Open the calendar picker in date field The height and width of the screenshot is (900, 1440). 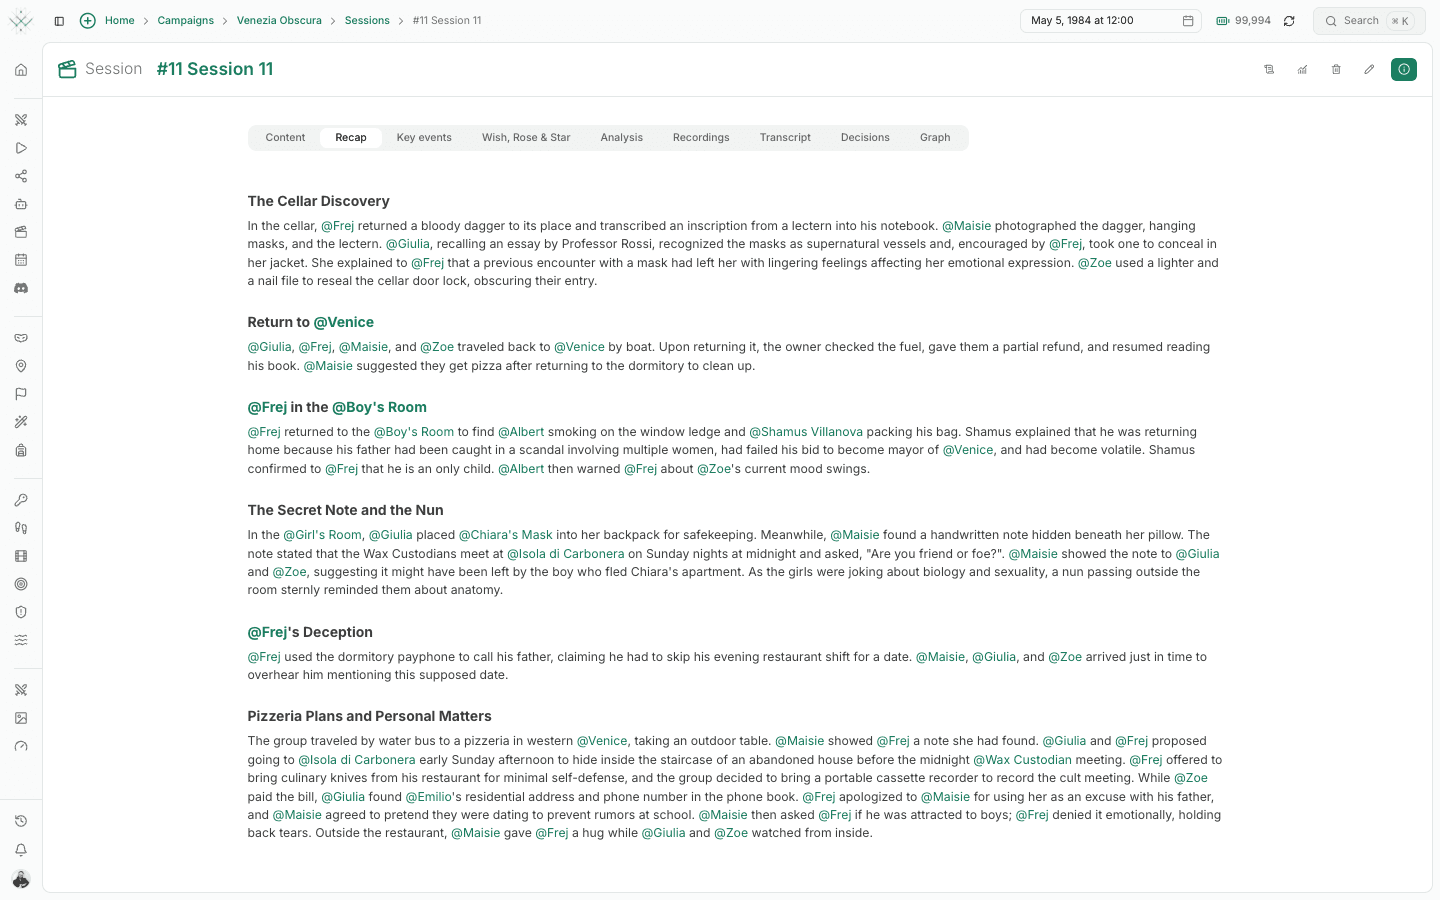click(x=1188, y=21)
